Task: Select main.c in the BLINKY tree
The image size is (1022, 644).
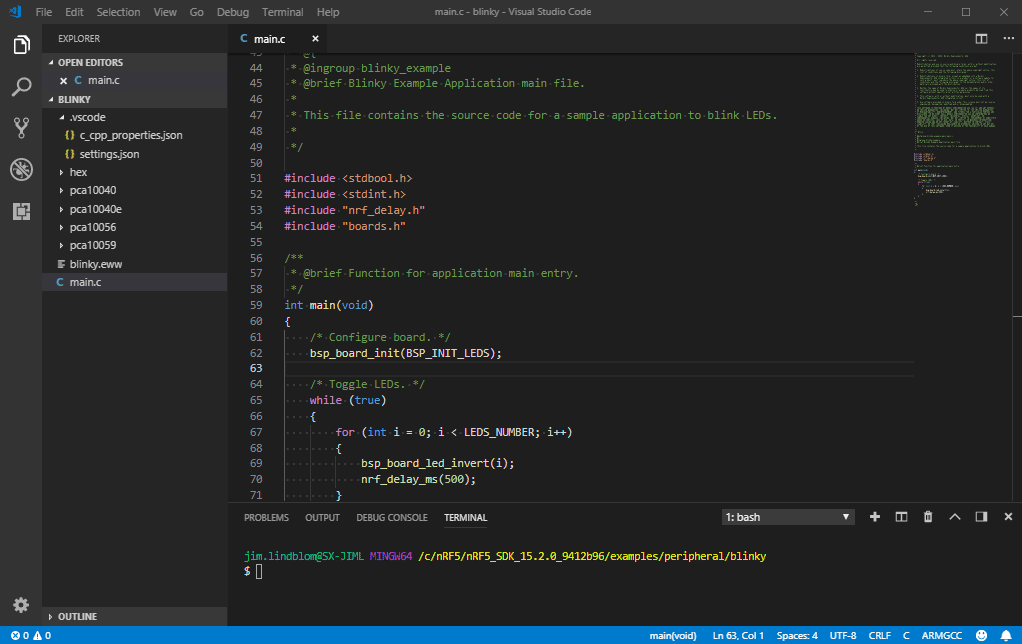Action: pyautogui.click(x=134, y=282)
